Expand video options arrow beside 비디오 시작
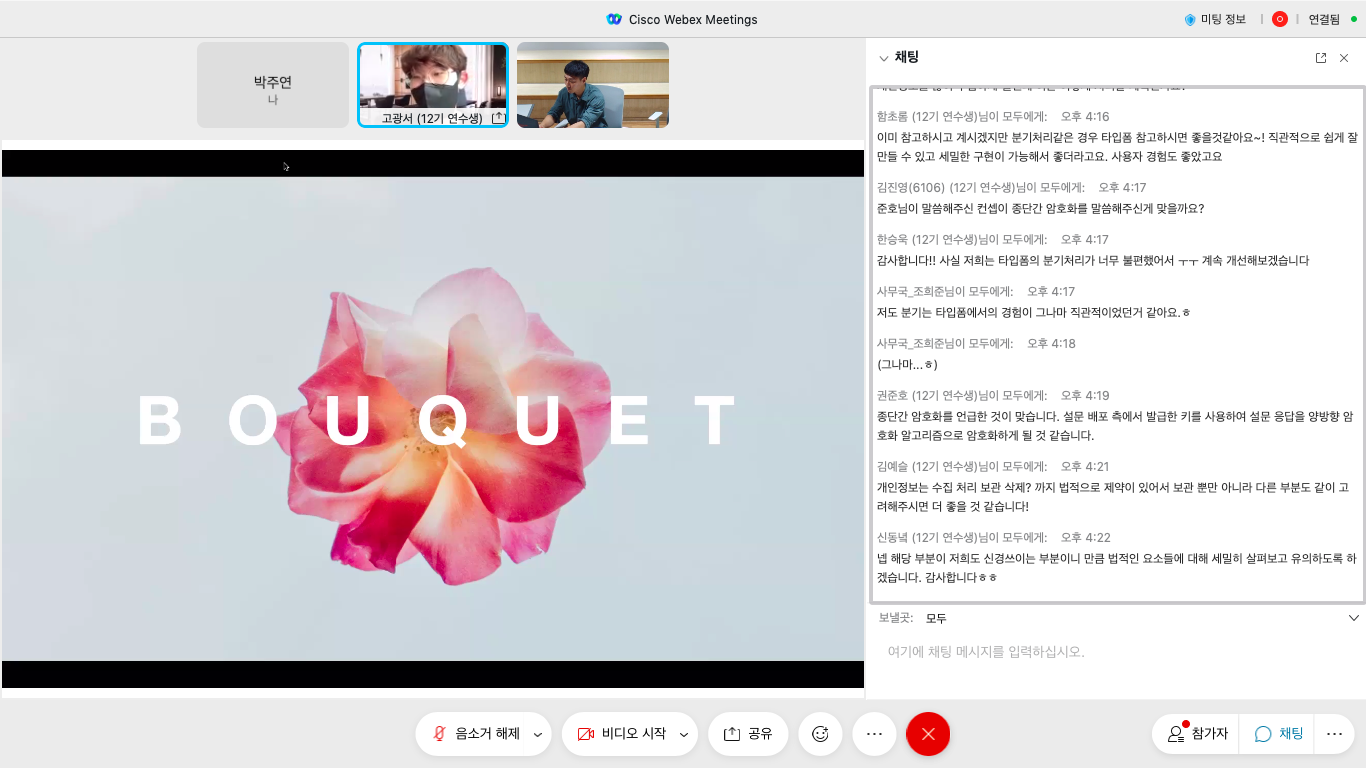This screenshot has width=1366, height=768. (684, 735)
